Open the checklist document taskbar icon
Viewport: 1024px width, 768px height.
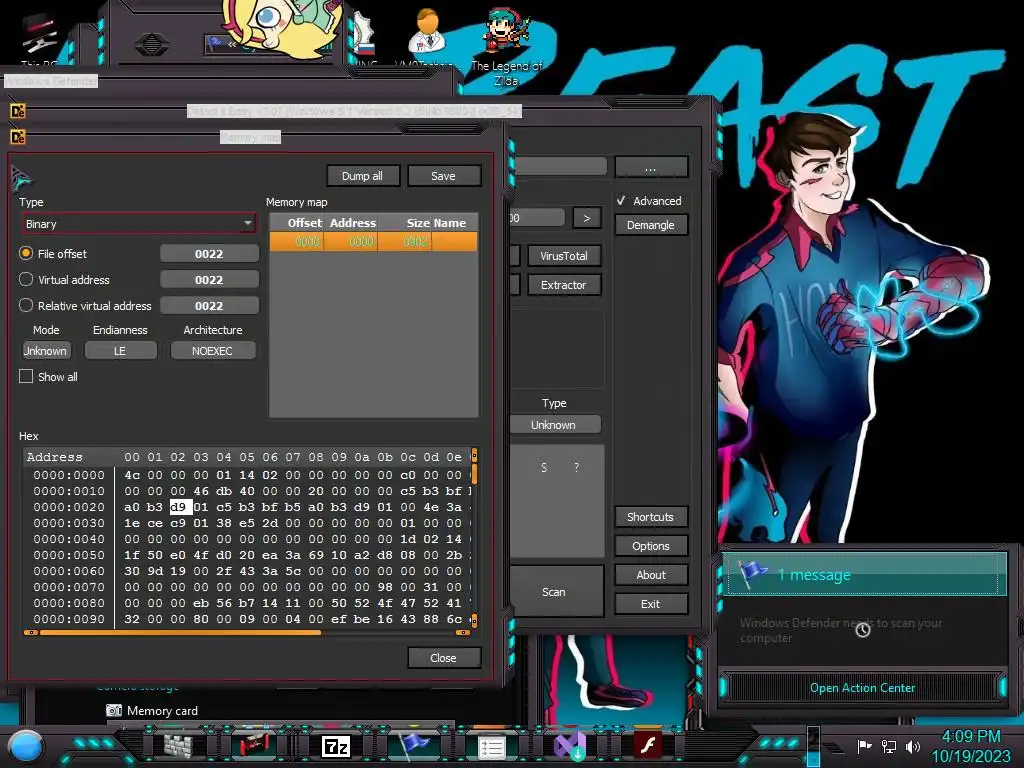pyautogui.click(x=491, y=747)
